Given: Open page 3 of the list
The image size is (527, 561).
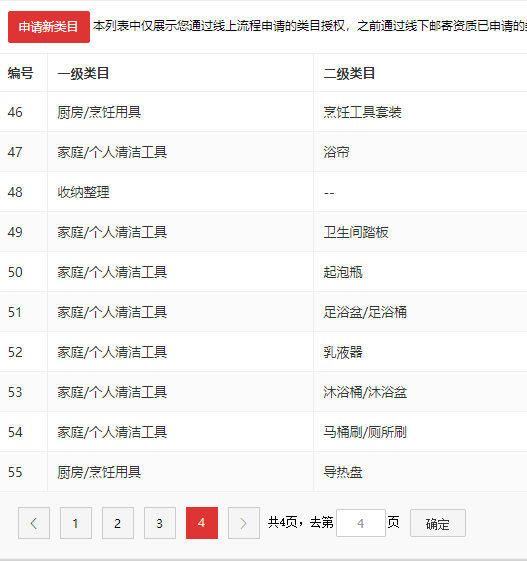Looking at the screenshot, I should [x=160, y=523].
